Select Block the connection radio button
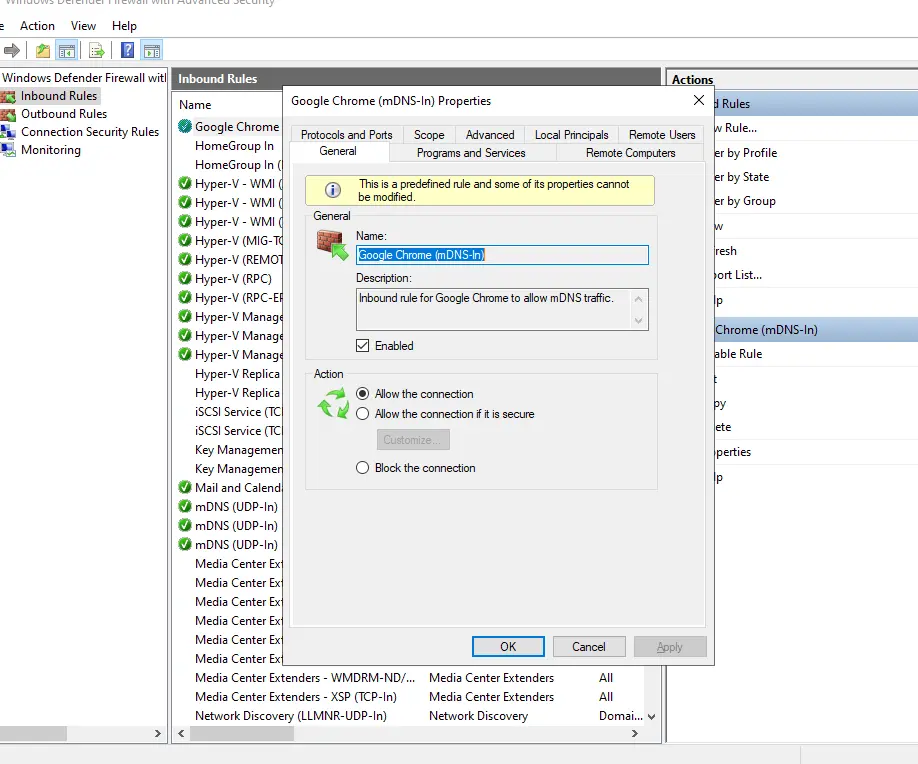 [362, 468]
